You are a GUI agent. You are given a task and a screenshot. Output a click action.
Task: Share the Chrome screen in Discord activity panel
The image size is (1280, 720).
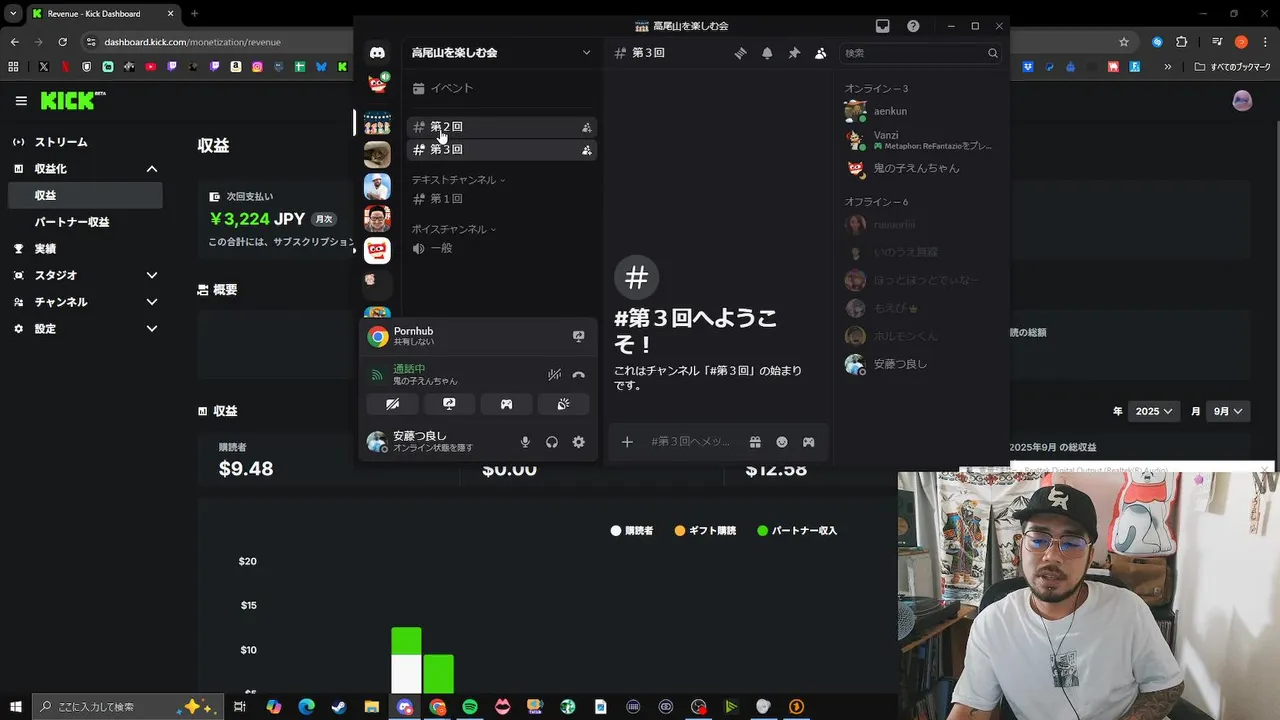[578, 336]
